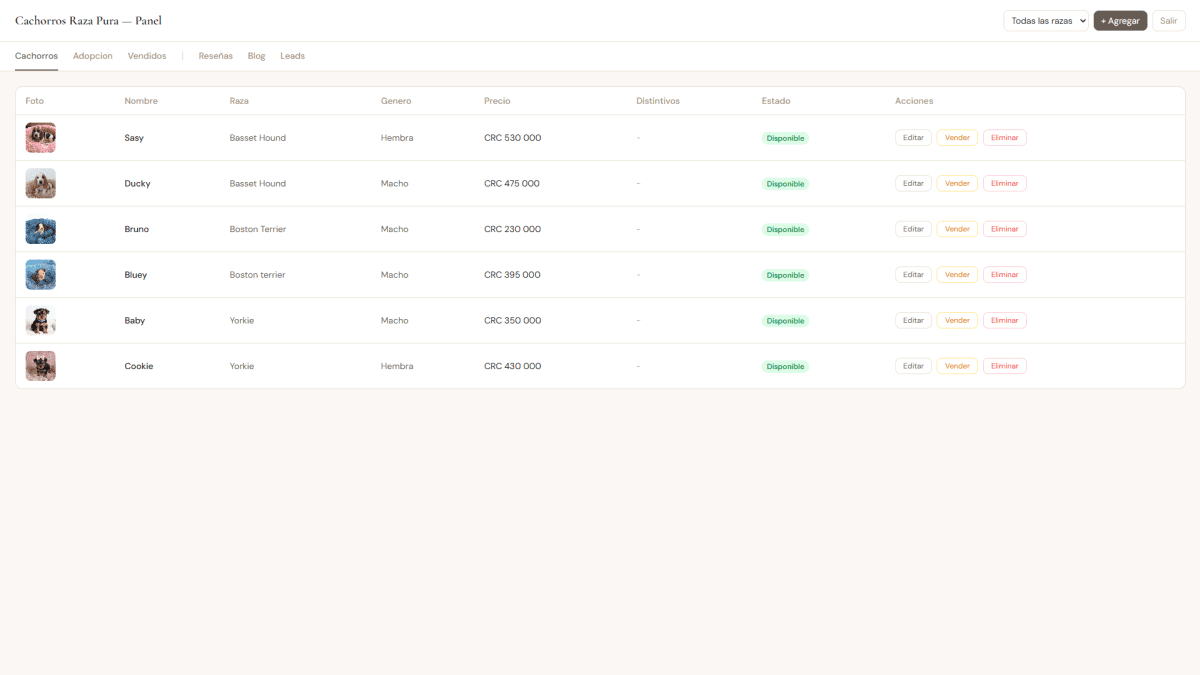1200x675 pixels.
Task: Edit the Sasy puppy entry
Action: click(913, 138)
